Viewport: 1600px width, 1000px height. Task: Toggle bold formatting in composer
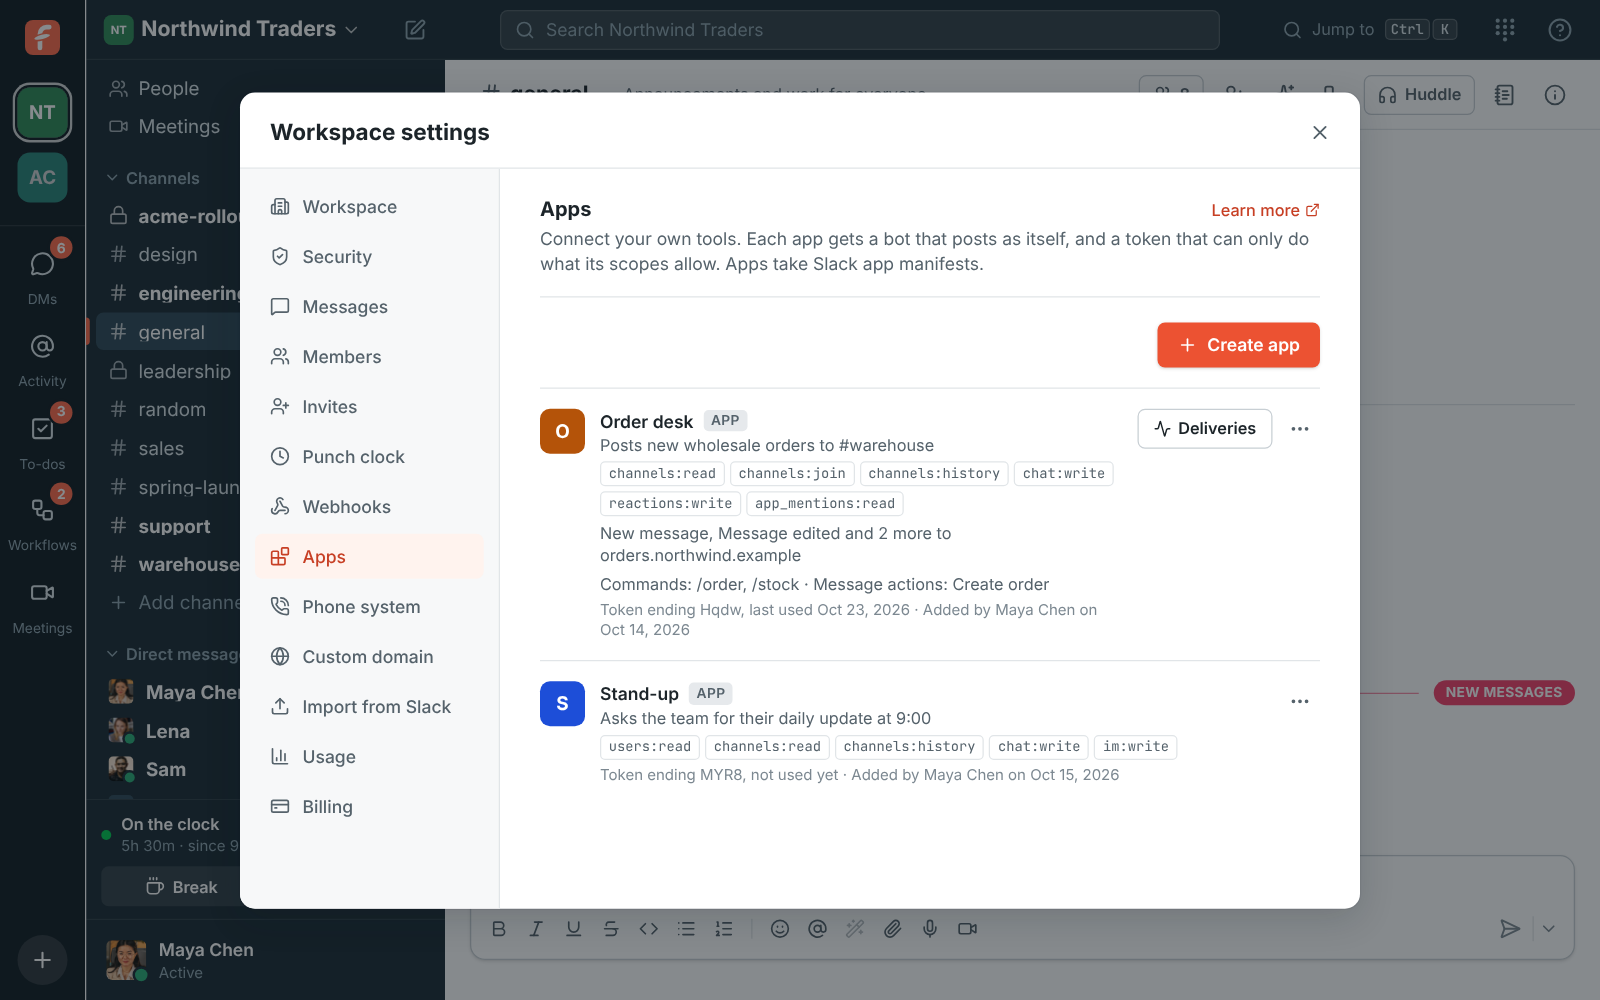coord(499,929)
